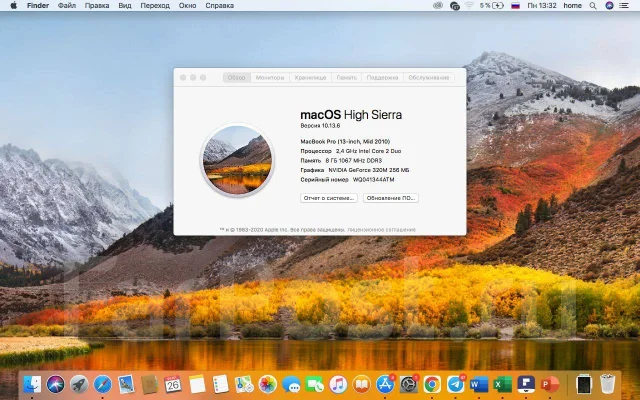This screenshot has height=400, width=640.
Task: Open the Вид menu
Action: (125, 6)
